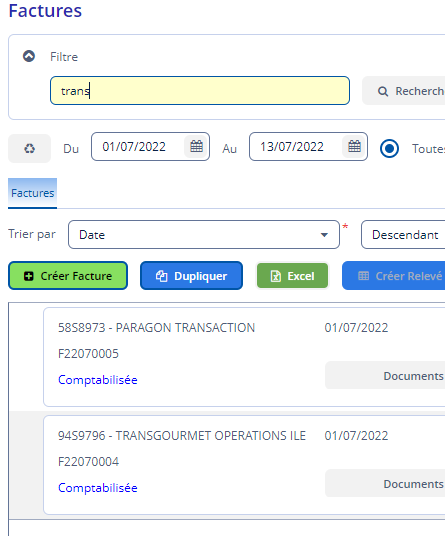Click the recycle reset icon button
This screenshot has height=536, width=445.
coord(29,148)
